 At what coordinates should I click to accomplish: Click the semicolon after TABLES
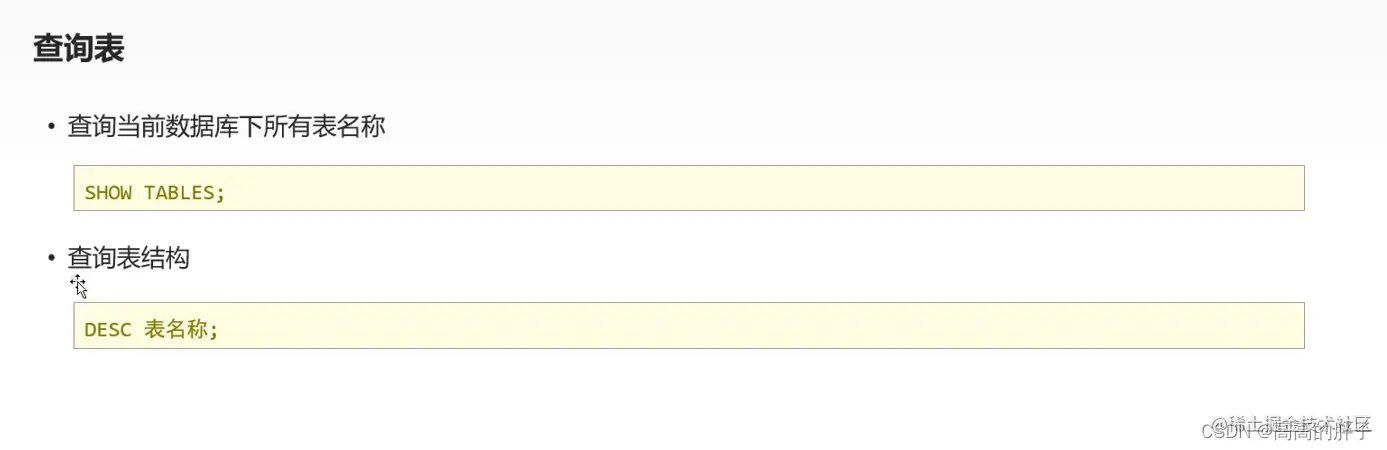(222, 192)
